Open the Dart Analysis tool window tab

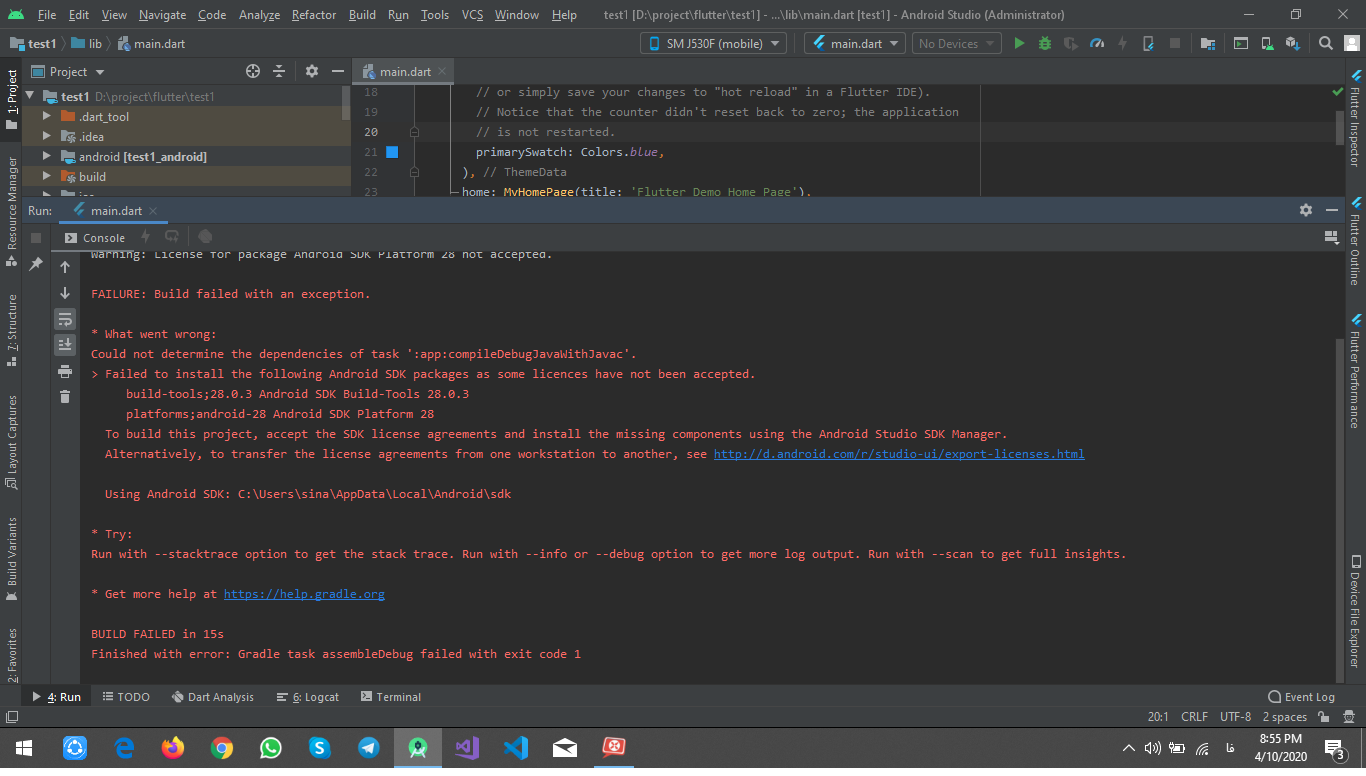212,697
